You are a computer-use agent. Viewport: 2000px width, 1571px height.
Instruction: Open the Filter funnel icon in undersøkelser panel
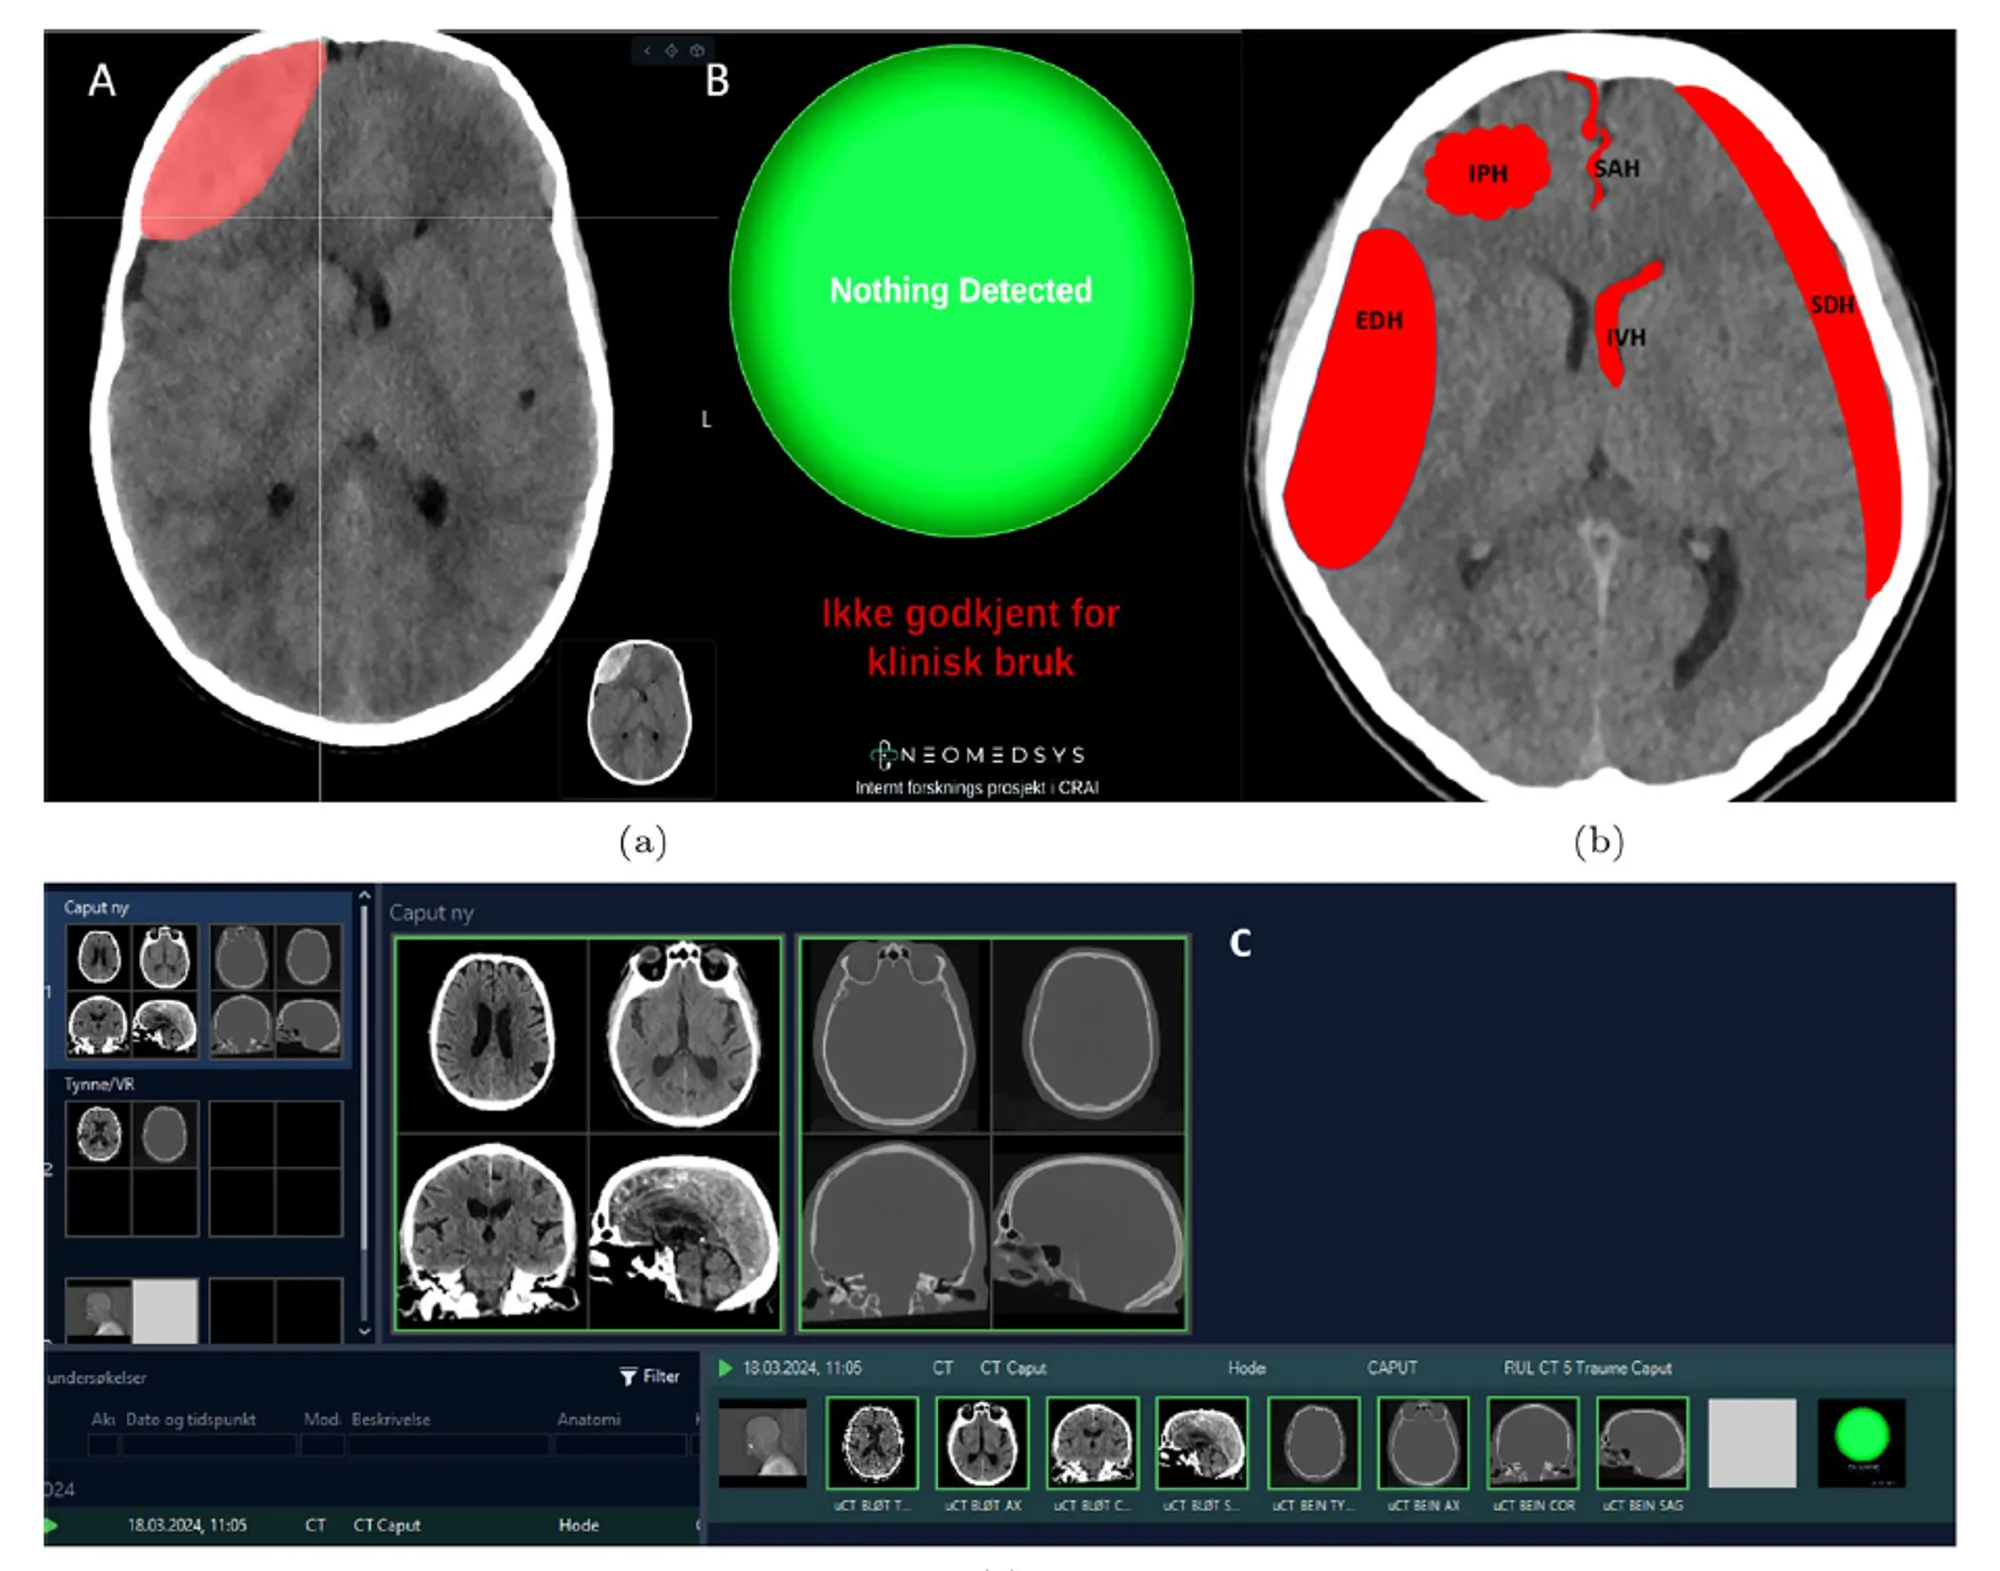tap(628, 1377)
